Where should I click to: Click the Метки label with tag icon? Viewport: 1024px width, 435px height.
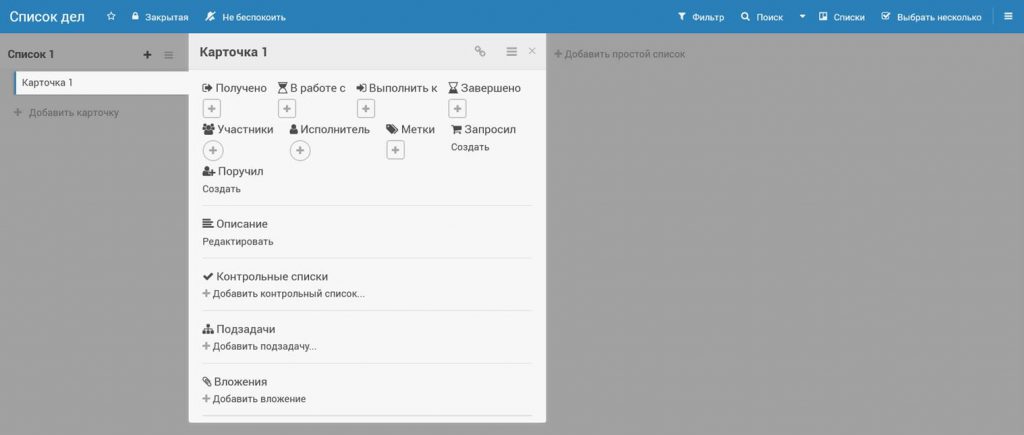(x=411, y=129)
